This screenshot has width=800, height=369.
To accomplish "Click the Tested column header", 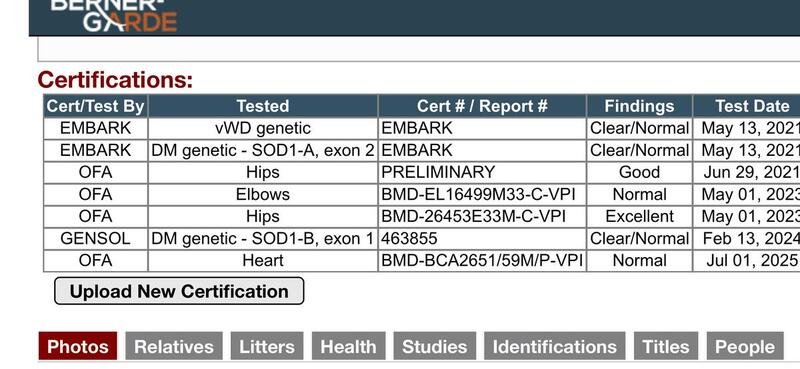I will tap(263, 106).
